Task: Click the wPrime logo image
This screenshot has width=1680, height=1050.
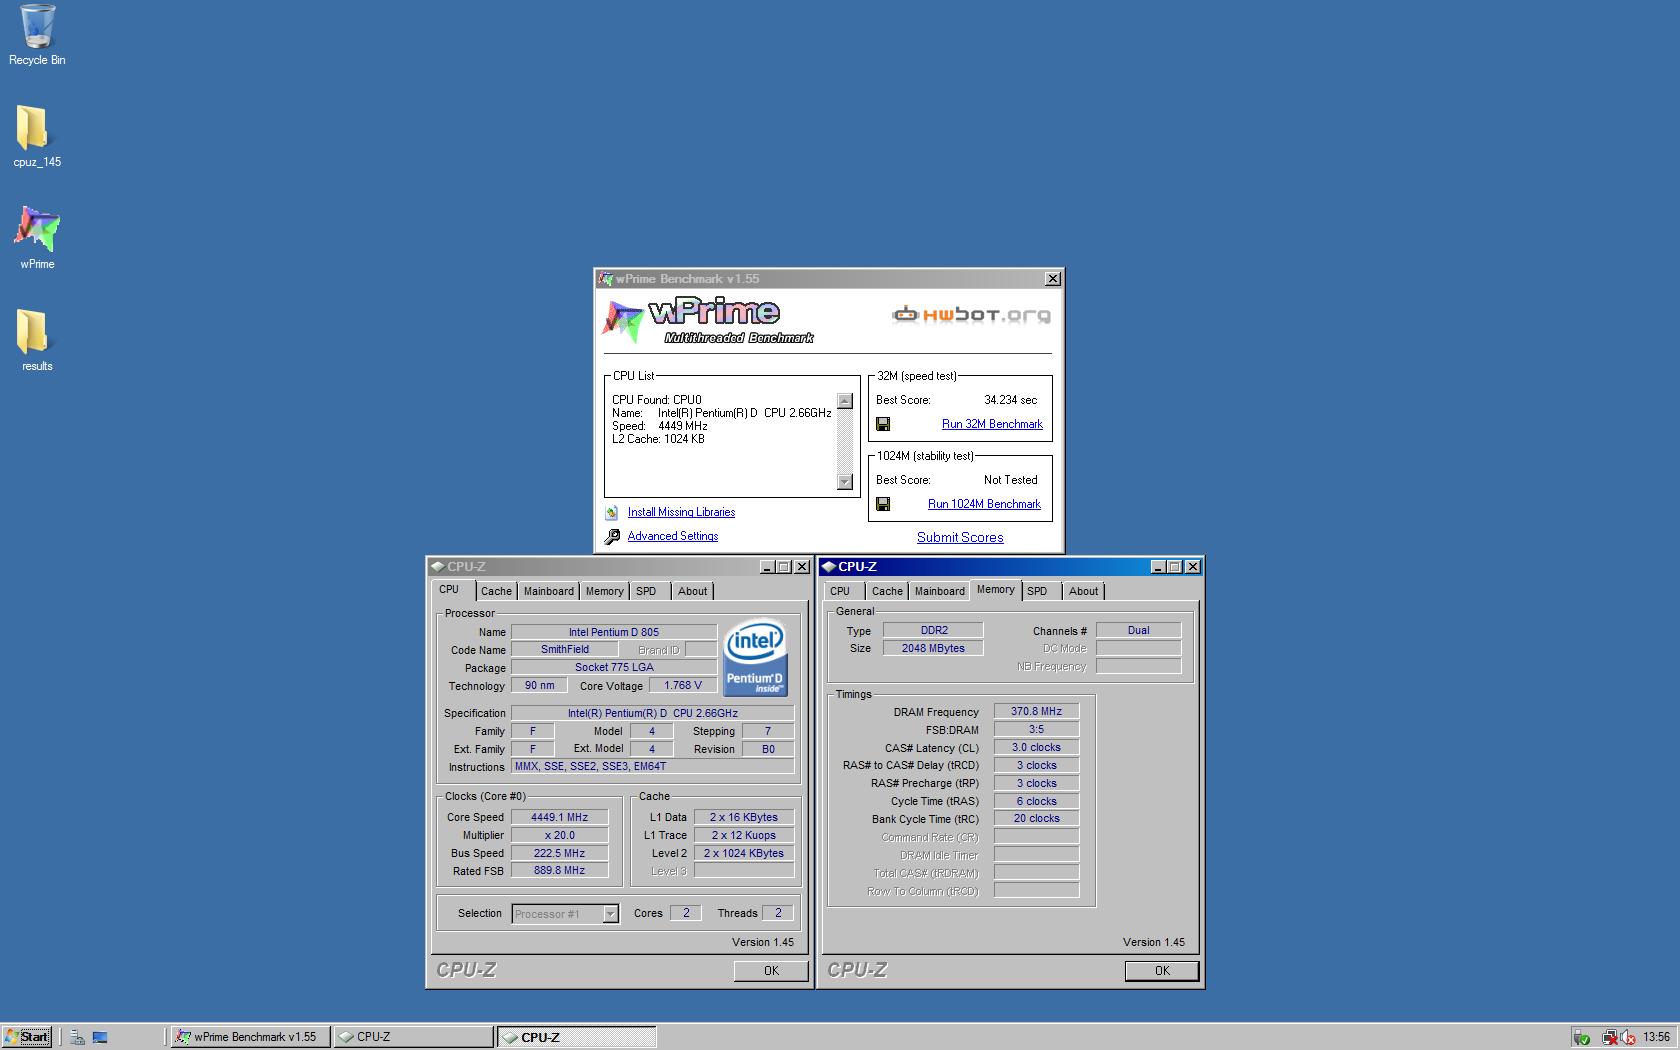Action: [x=707, y=321]
